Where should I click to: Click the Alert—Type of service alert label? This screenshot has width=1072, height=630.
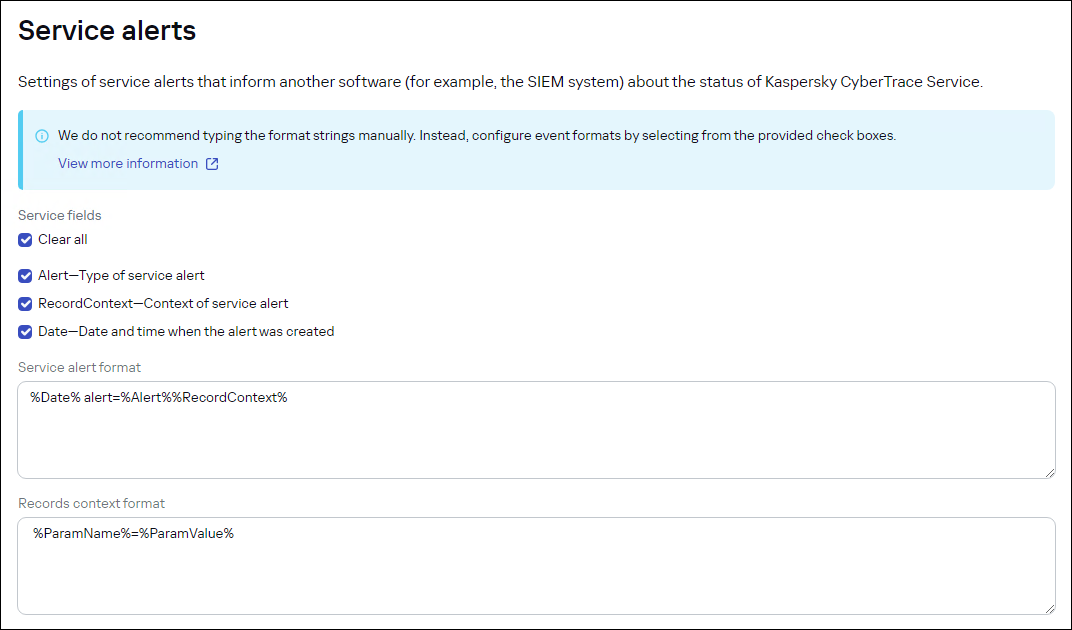(123, 275)
